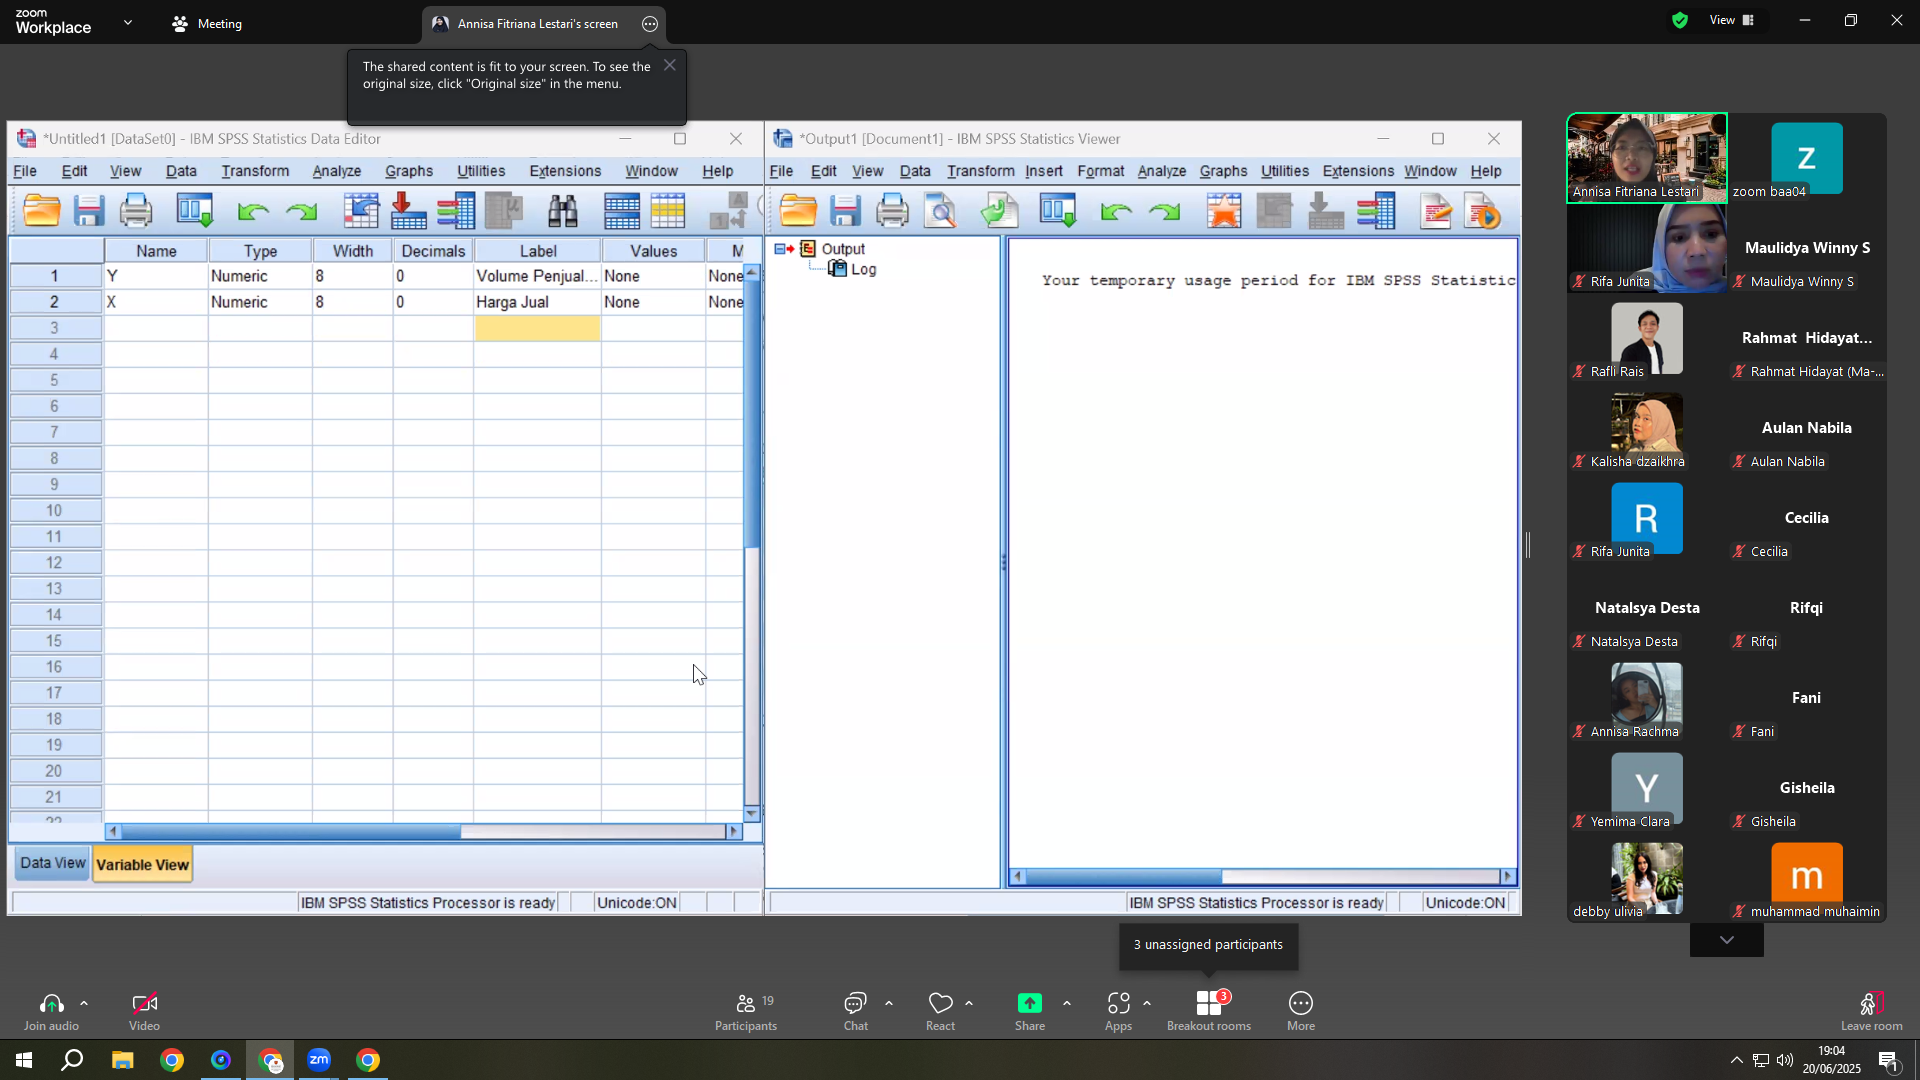The width and height of the screenshot is (1920, 1080).
Task: Open the Format menu in Output Viewer
Action: pyautogui.click(x=1101, y=171)
